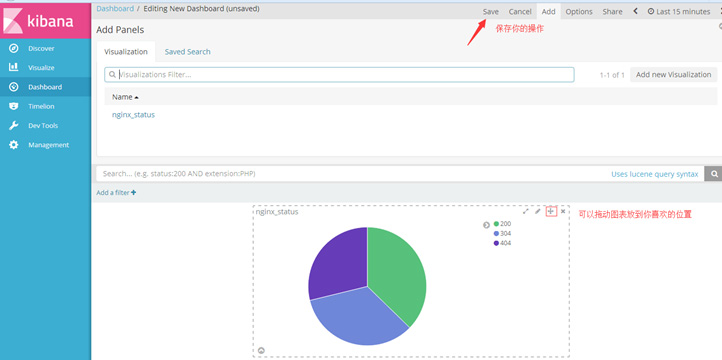This screenshot has width=722, height=360.
Task: Click Save in top menu
Action: click(x=491, y=12)
